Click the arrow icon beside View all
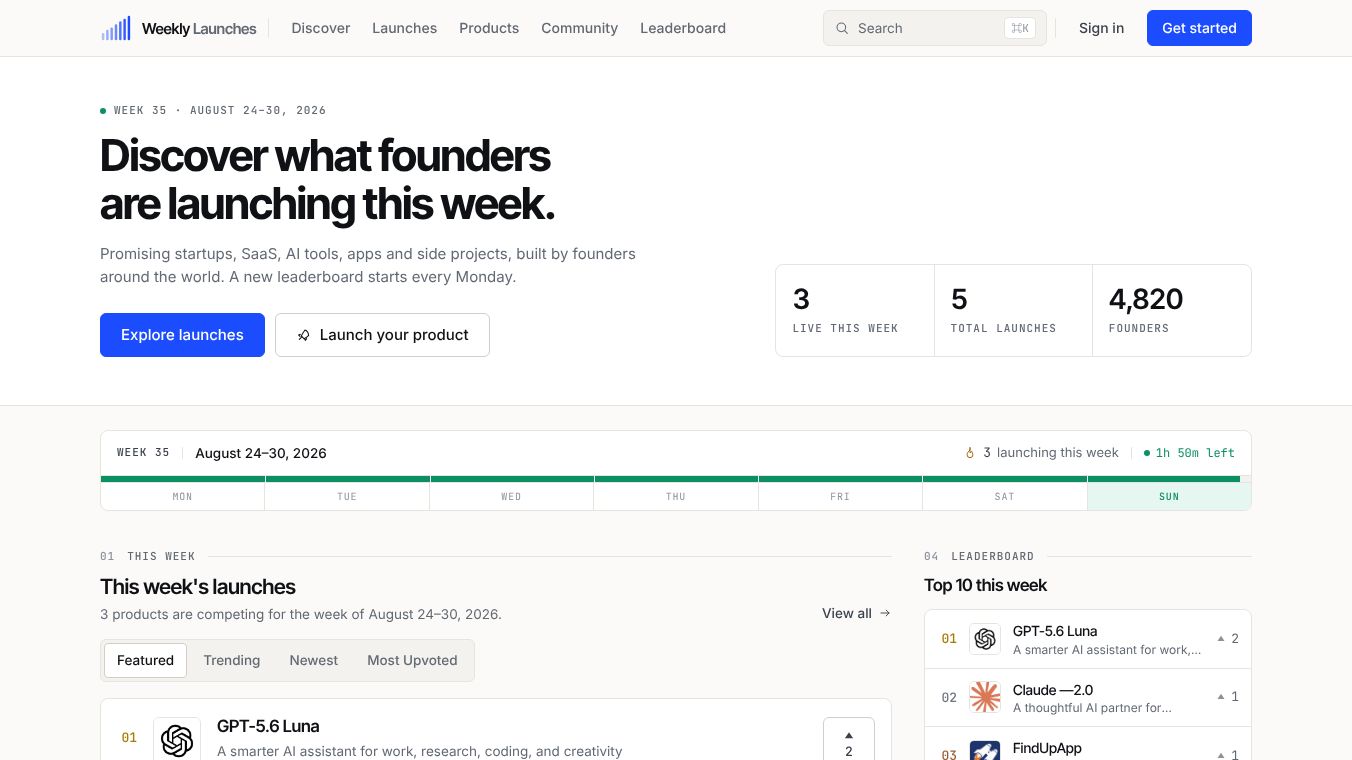Screen dimensions: 1352x760 coord(885,613)
